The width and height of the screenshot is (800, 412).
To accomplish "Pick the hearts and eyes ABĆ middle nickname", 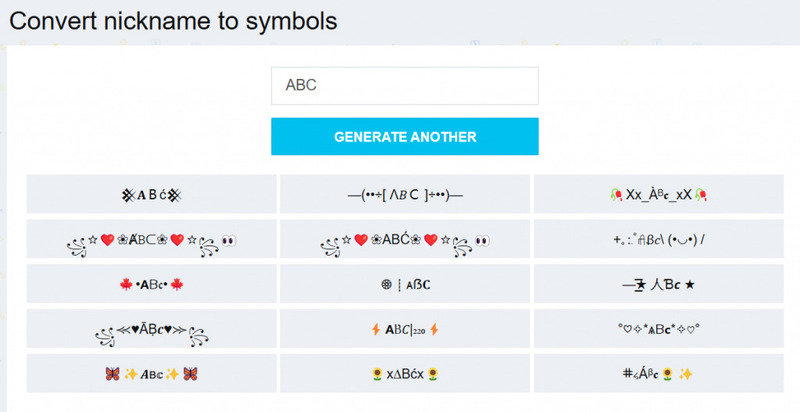I will pos(405,239).
